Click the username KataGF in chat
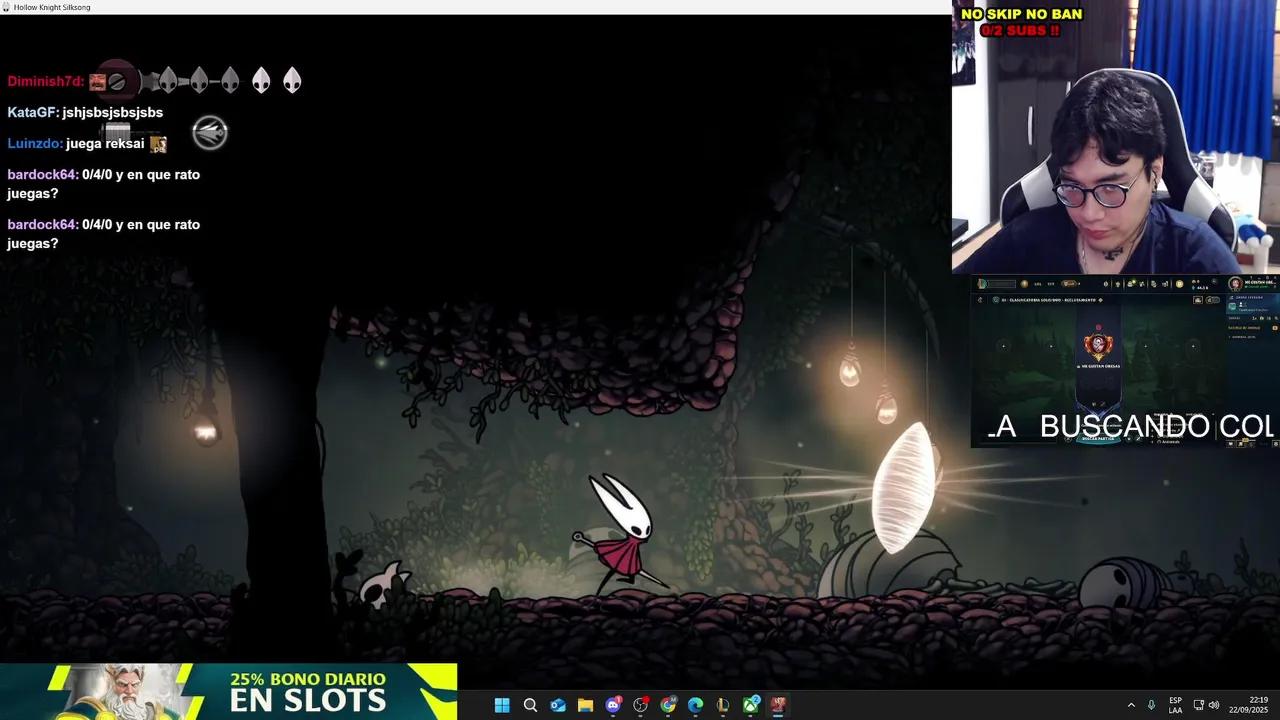The height and width of the screenshot is (720, 1280). pos(33,113)
